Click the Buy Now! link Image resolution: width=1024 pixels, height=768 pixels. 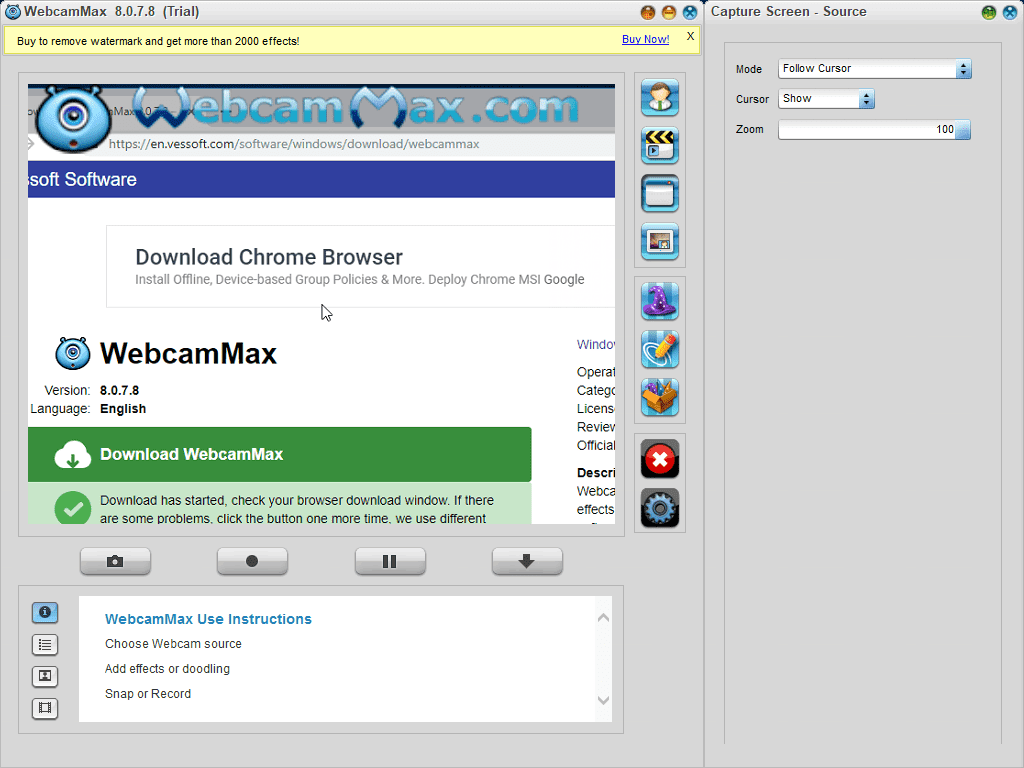click(x=645, y=39)
